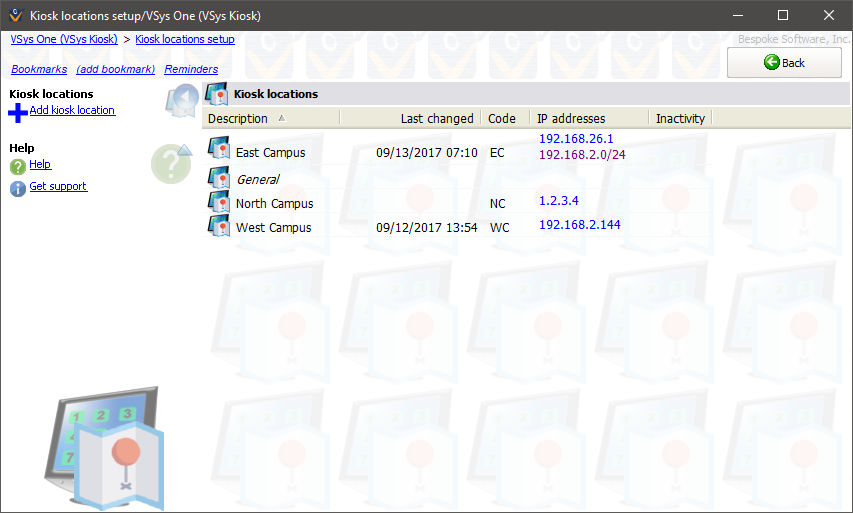Image resolution: width=853 pixels, height=513 pixels.
Task: Open the Reminders link
Action: pyautogui.click(x=191, y=70)
